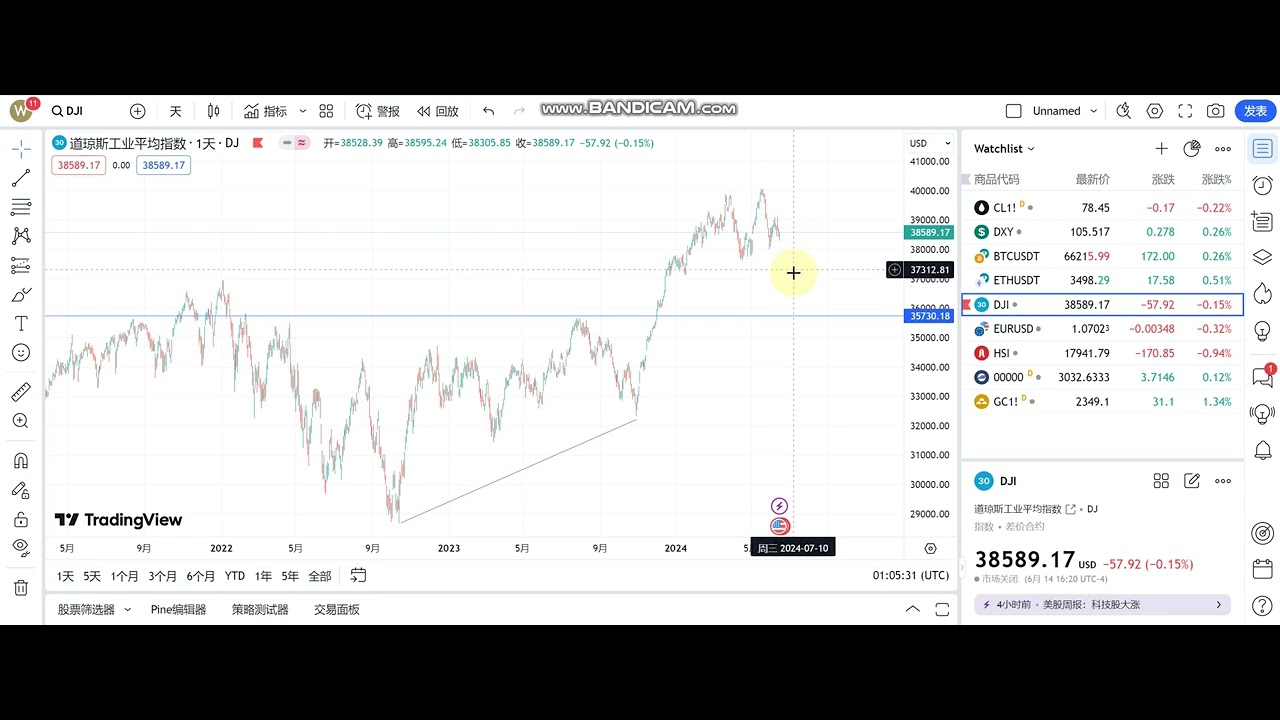
Task: Select the YTD time range
Action: tap(235, 576)
